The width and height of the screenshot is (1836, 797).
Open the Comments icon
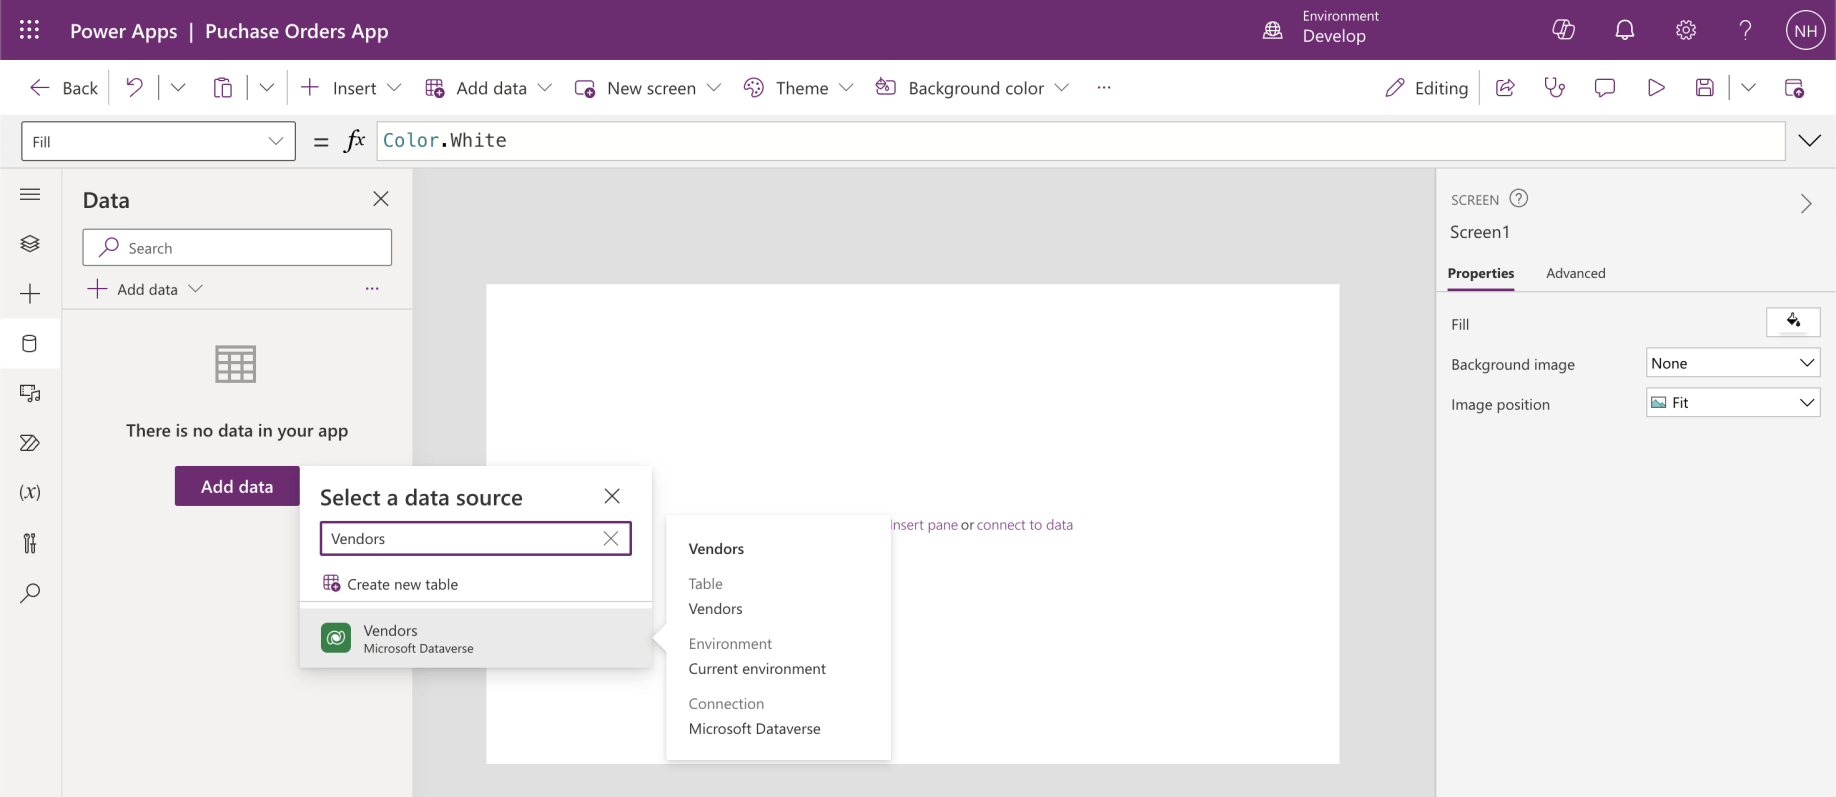[1605, 88]
